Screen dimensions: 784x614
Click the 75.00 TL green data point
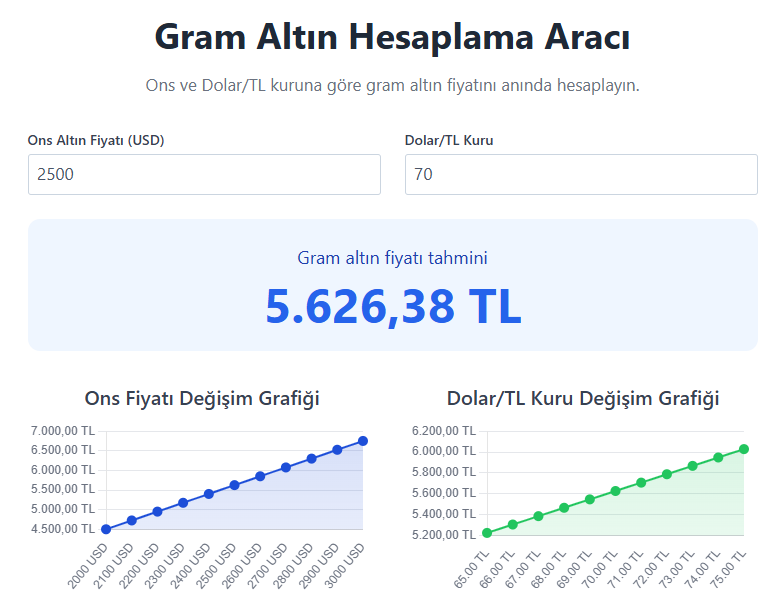tap(744, 449)
